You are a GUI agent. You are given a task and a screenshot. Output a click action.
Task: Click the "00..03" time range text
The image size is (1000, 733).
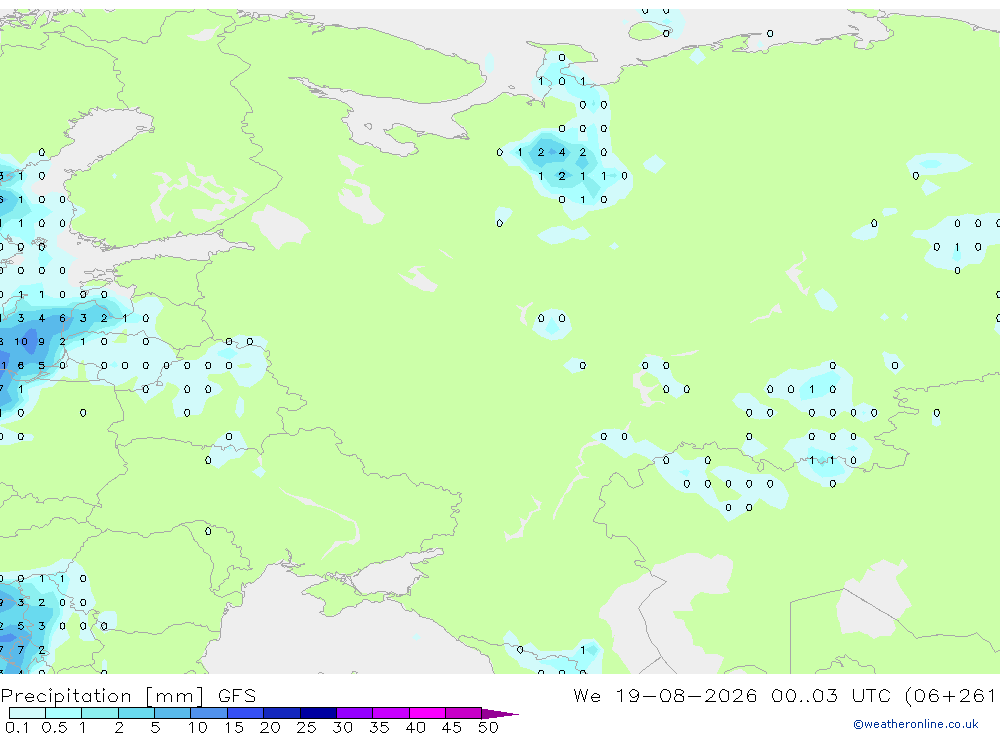pos(804,695)
